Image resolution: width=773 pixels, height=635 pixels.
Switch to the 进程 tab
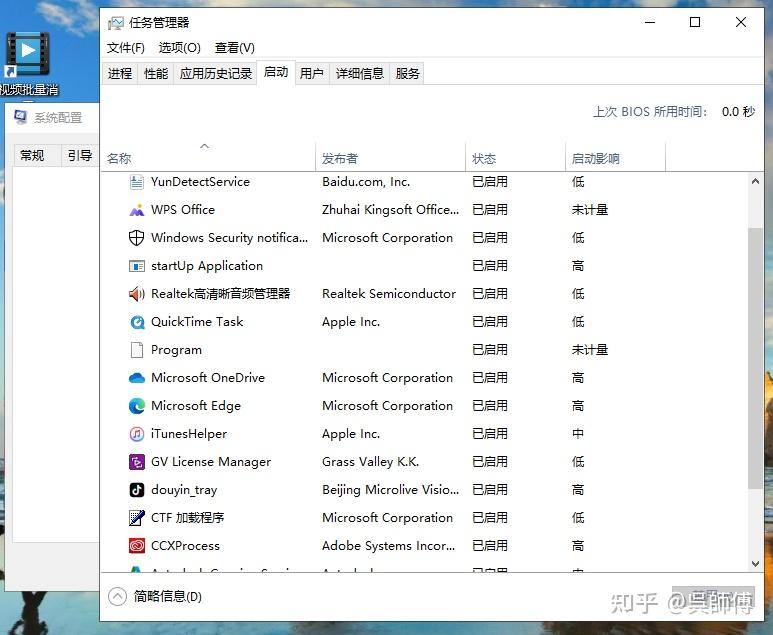[120, 73]
